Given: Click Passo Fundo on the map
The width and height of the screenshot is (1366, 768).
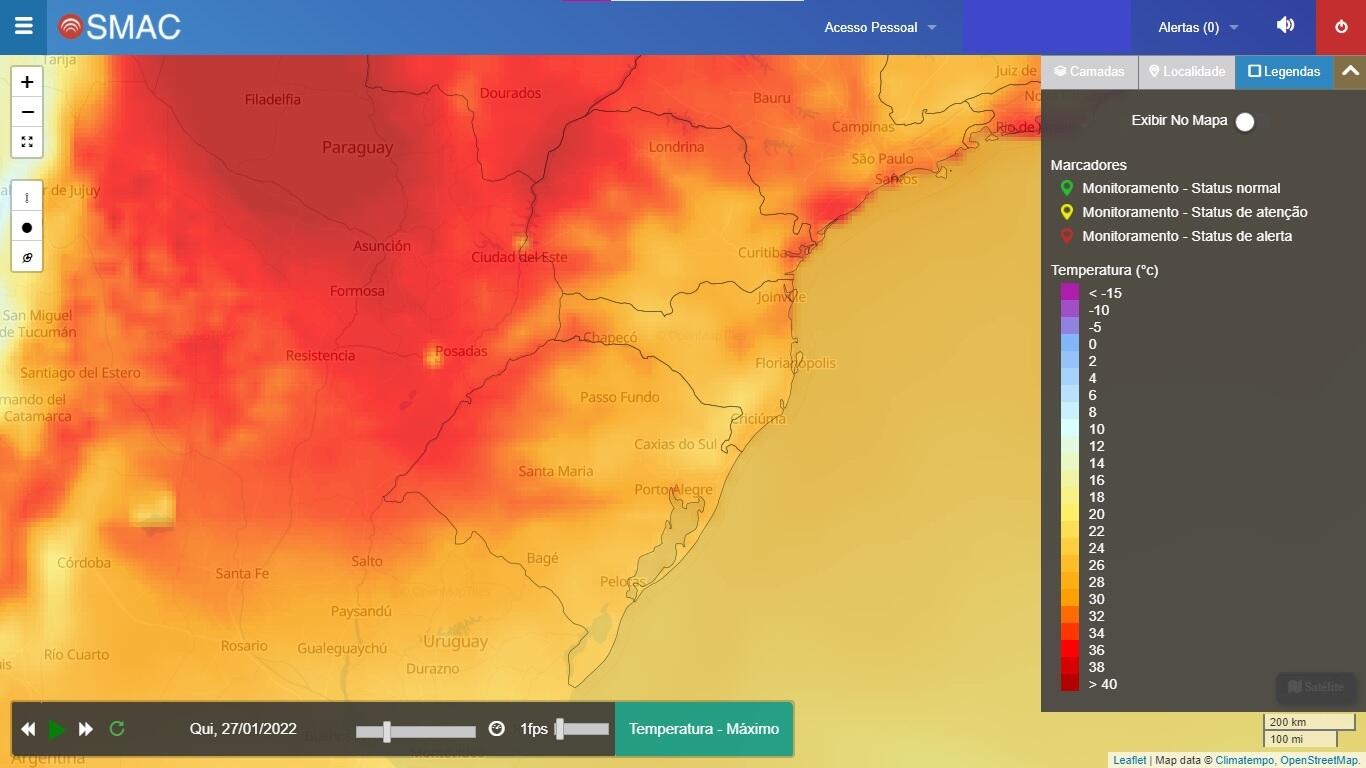Looking at the screenshot, I should tap(619, 397).
